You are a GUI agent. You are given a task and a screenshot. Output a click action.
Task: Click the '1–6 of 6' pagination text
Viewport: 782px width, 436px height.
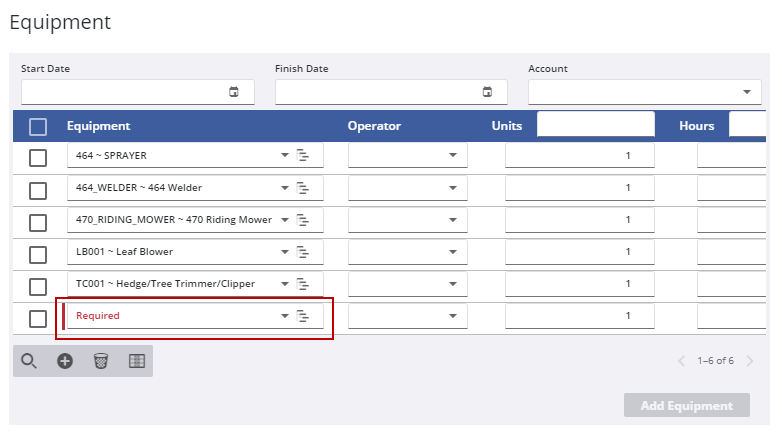pos(715,361)
